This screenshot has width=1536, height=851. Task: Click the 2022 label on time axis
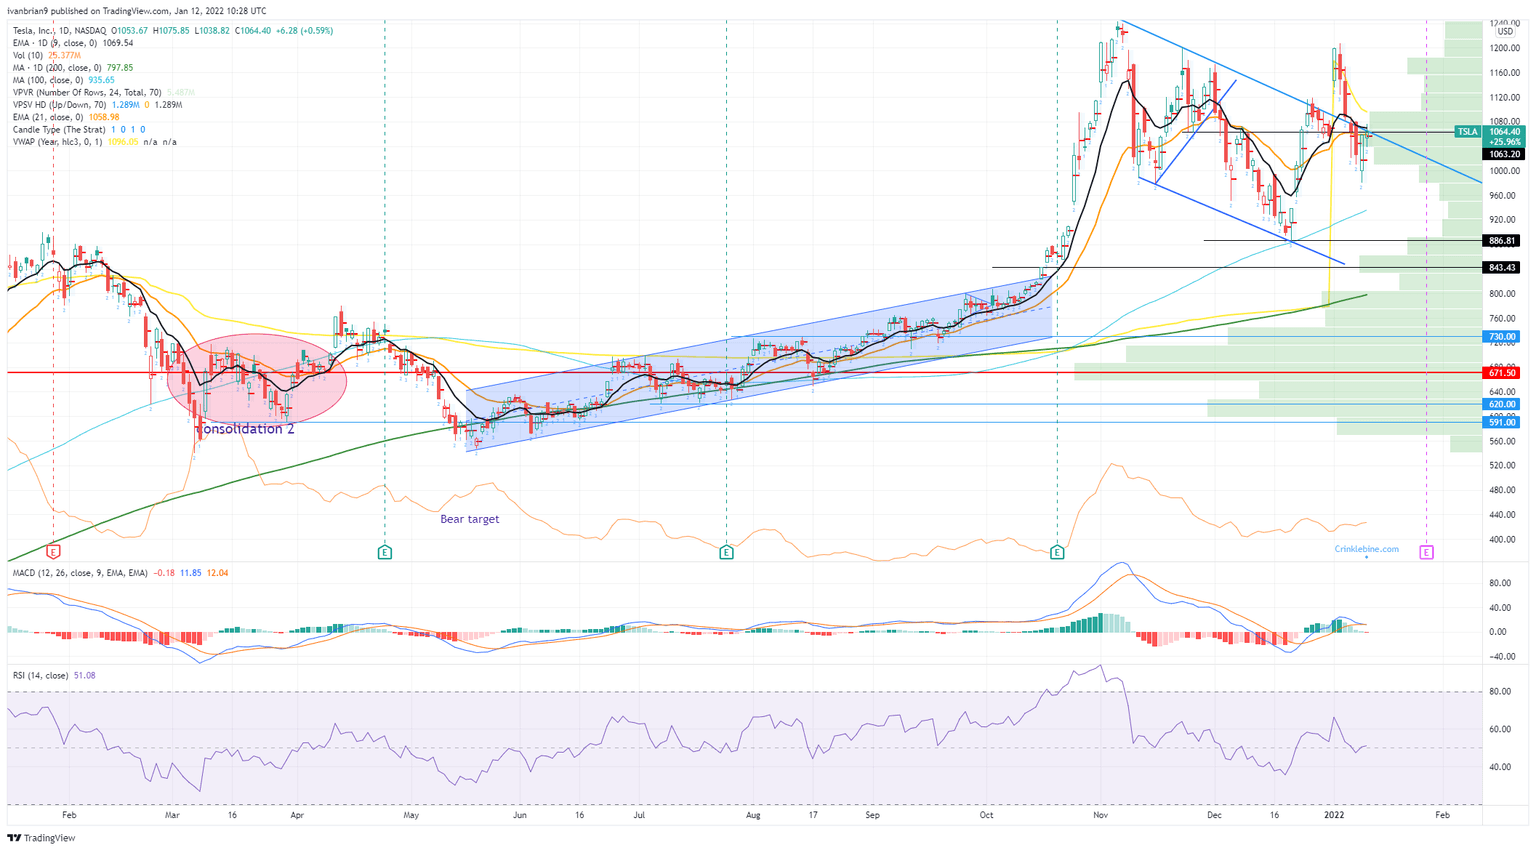[1334, 815]
